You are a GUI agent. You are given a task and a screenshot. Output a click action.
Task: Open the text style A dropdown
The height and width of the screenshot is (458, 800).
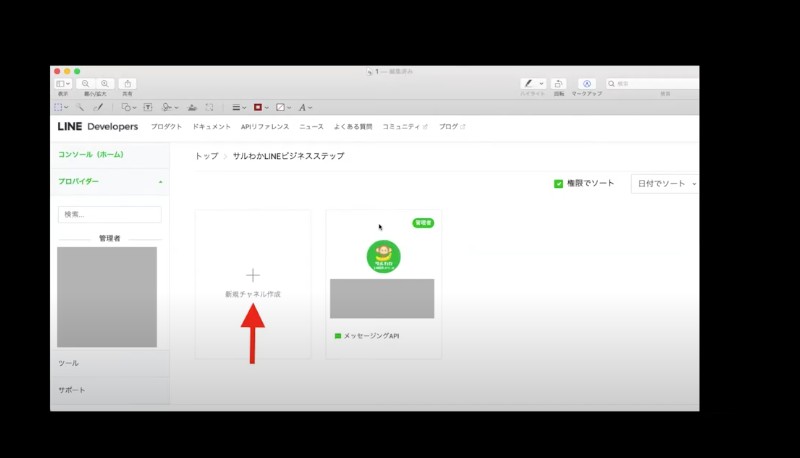[x=305, y=107]
